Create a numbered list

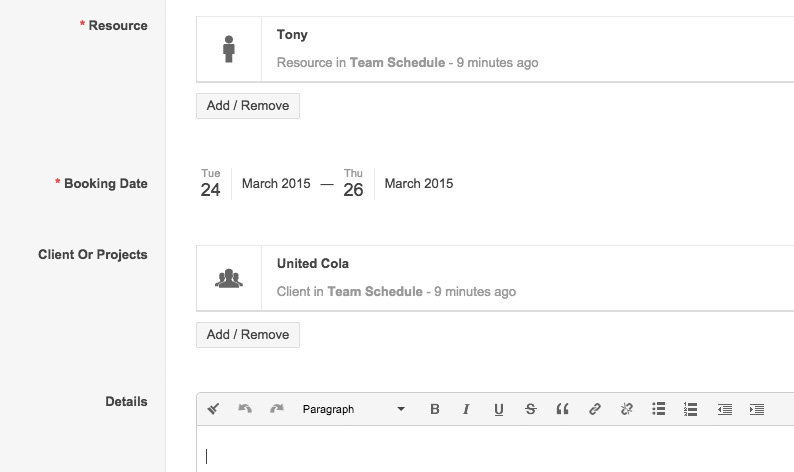tap(690, 409)
